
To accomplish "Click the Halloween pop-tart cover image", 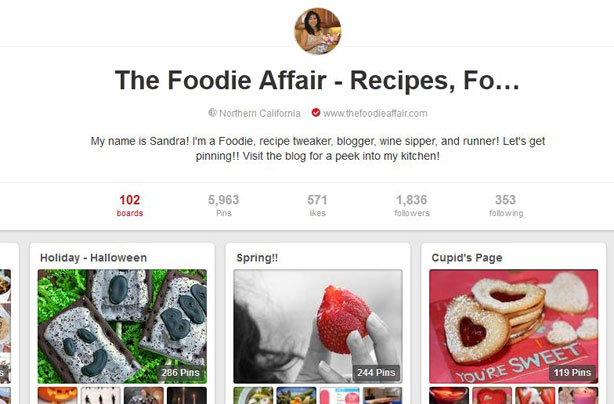I will [x=122, y=326].
